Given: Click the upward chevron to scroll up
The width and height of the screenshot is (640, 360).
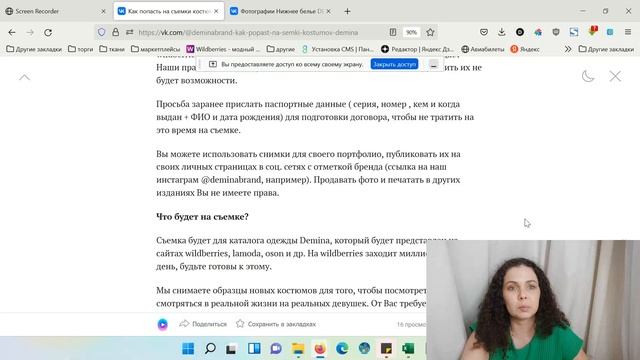Looking at the screenshot, I should pyautogui.click(x=24, y=77).
